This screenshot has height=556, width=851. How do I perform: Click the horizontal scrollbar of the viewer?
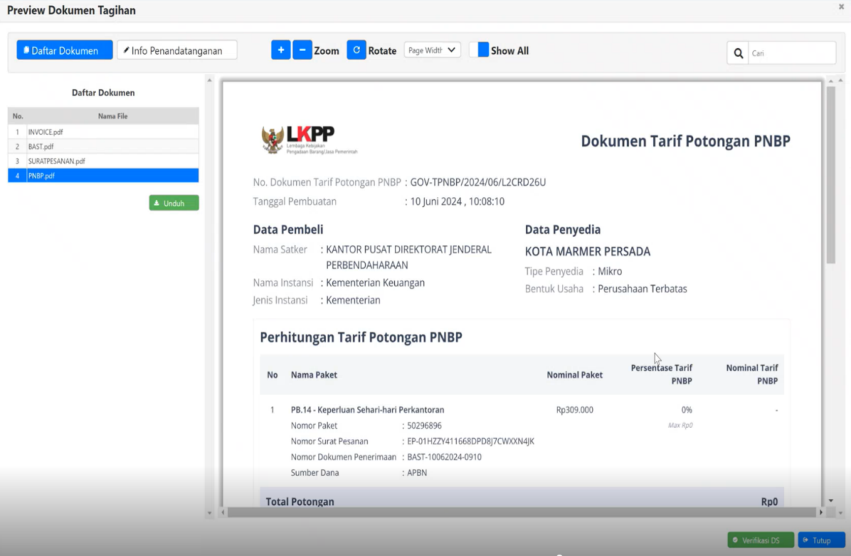[x=520, y=512]
